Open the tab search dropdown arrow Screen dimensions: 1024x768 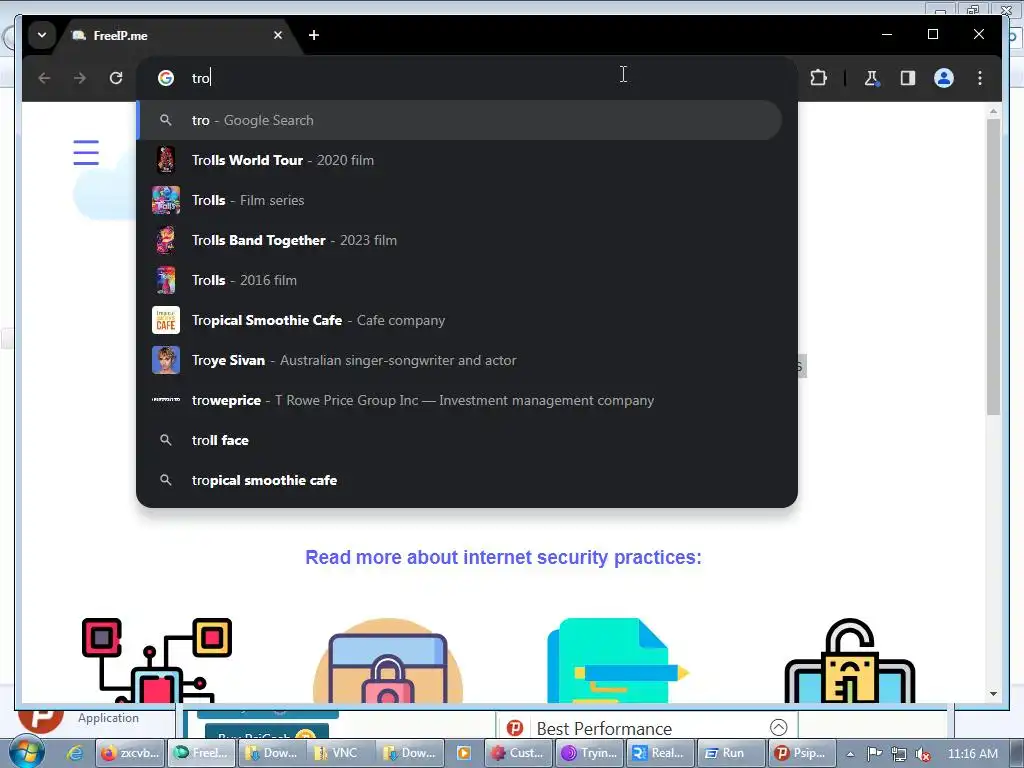pos(42,35)
